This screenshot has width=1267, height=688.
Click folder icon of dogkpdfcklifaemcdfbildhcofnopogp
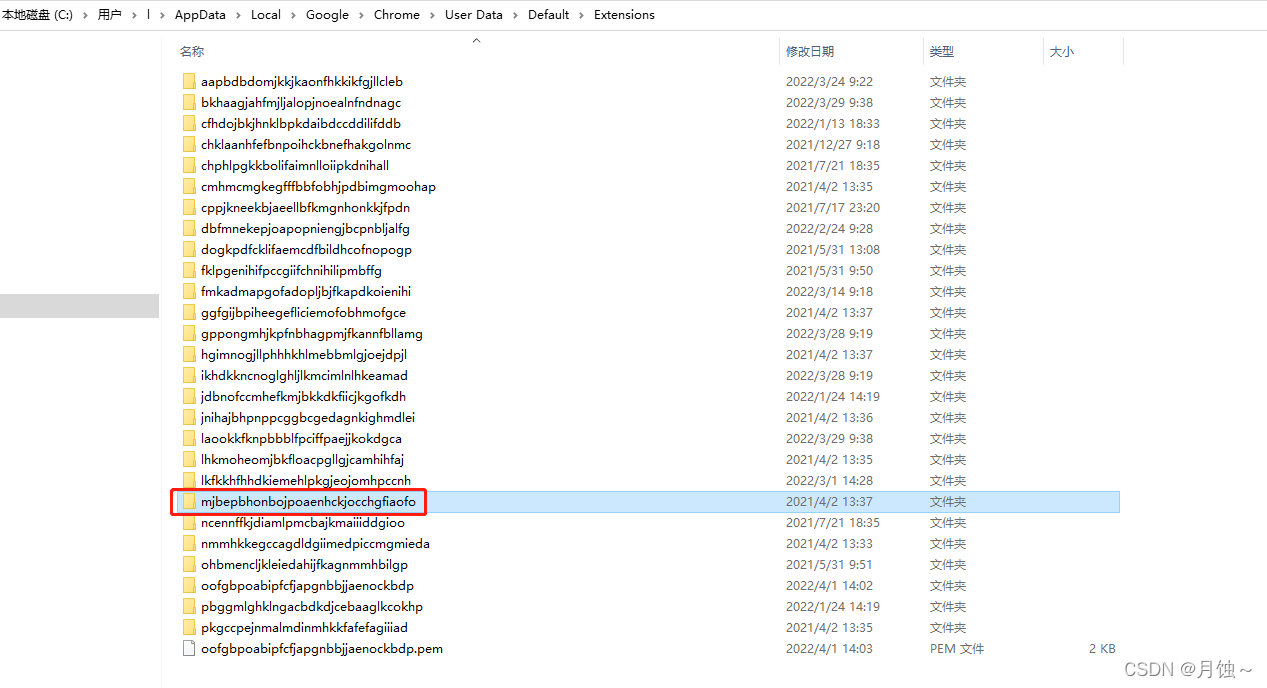click(x=189, y=250)
